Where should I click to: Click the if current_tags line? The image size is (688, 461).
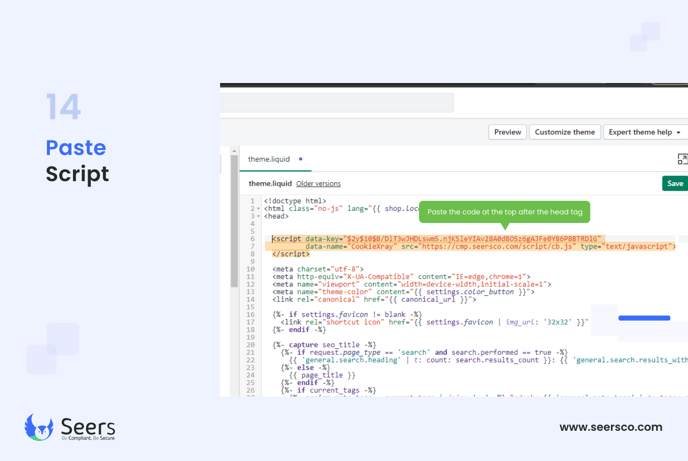point(328,390)
